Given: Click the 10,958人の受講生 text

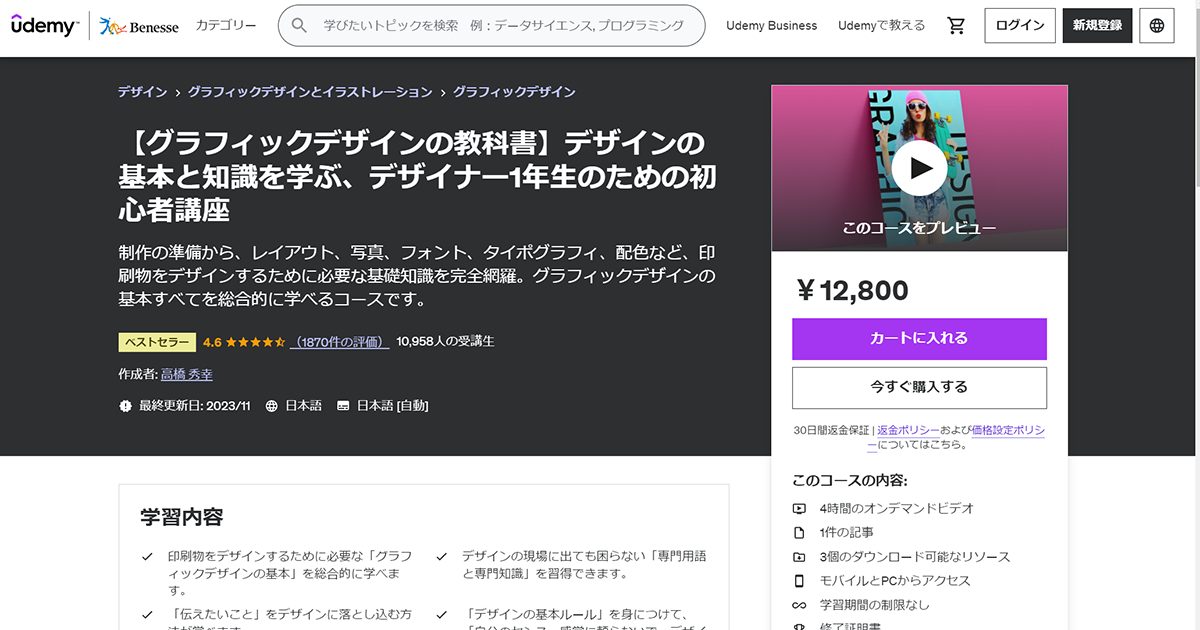Looking at the screenshot, I should tap(445, 342).
